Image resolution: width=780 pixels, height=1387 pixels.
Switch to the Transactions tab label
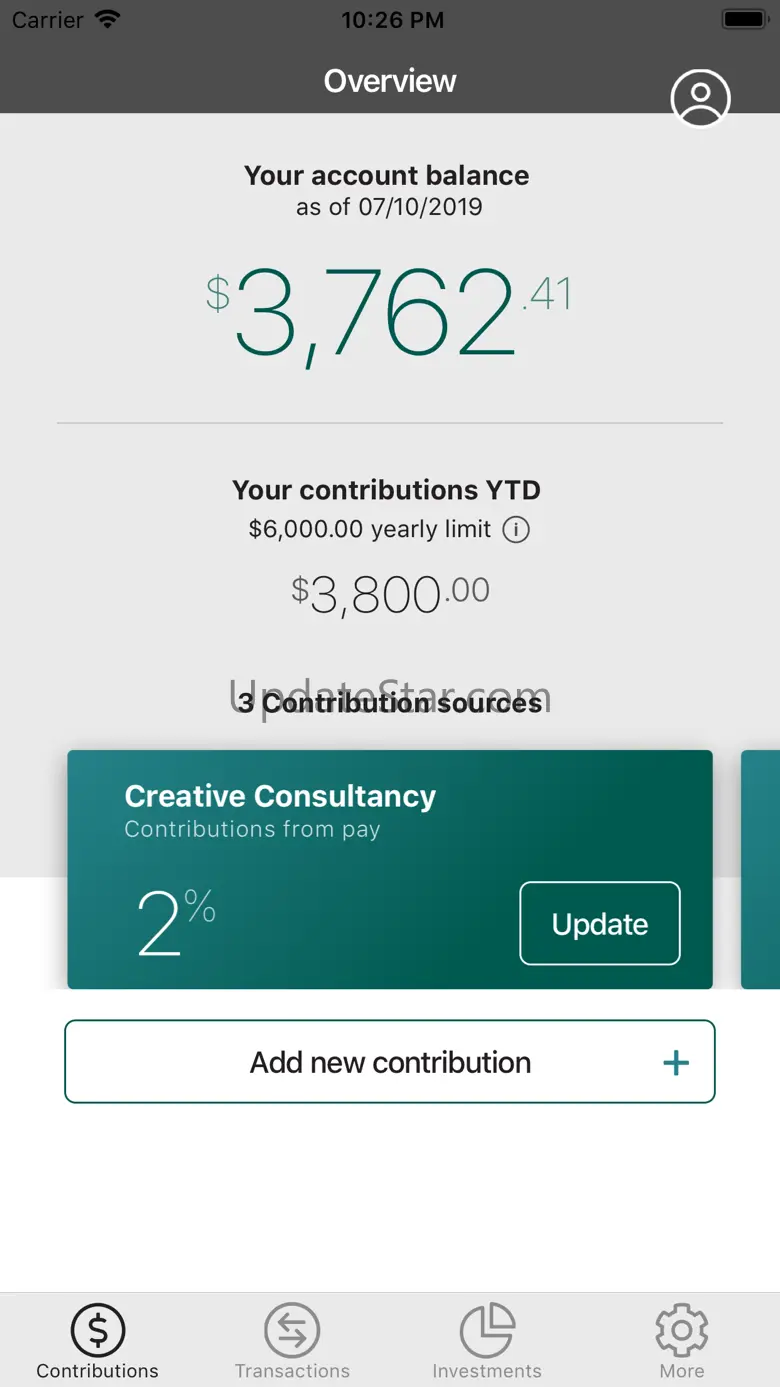coord(292,1371)
